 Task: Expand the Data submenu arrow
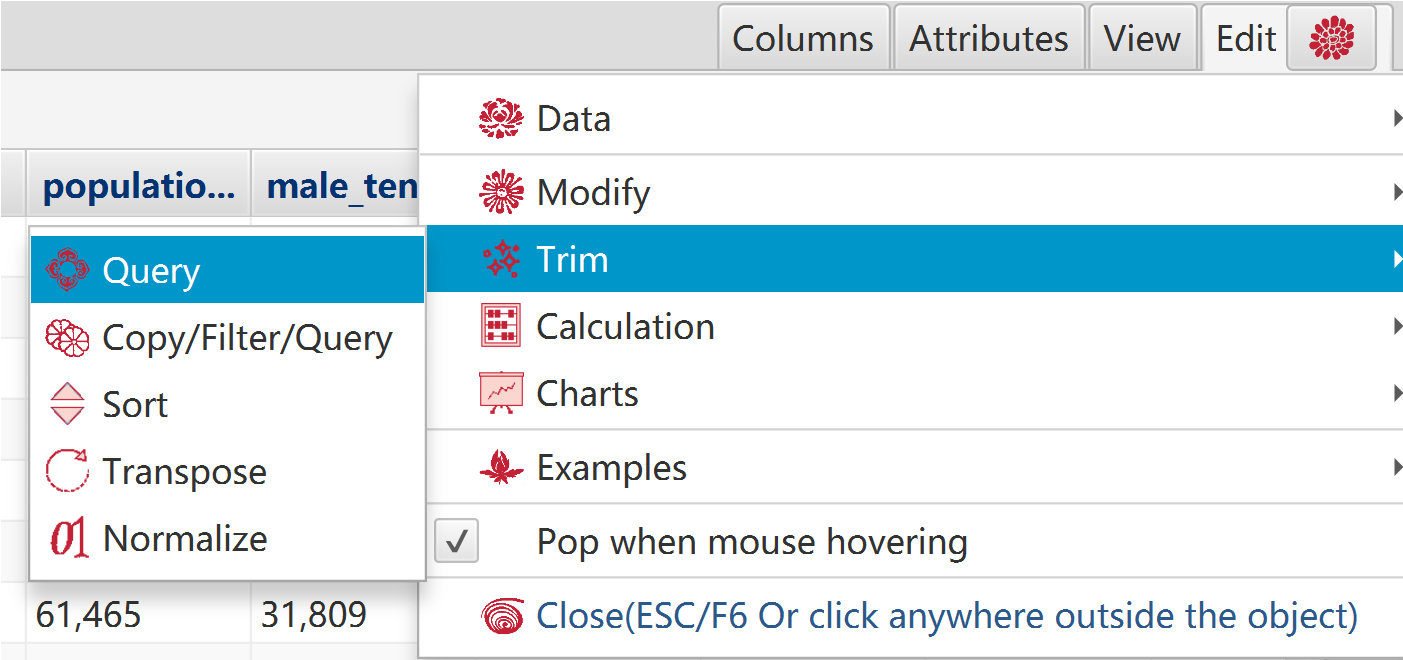click(x=1396, y=119)
